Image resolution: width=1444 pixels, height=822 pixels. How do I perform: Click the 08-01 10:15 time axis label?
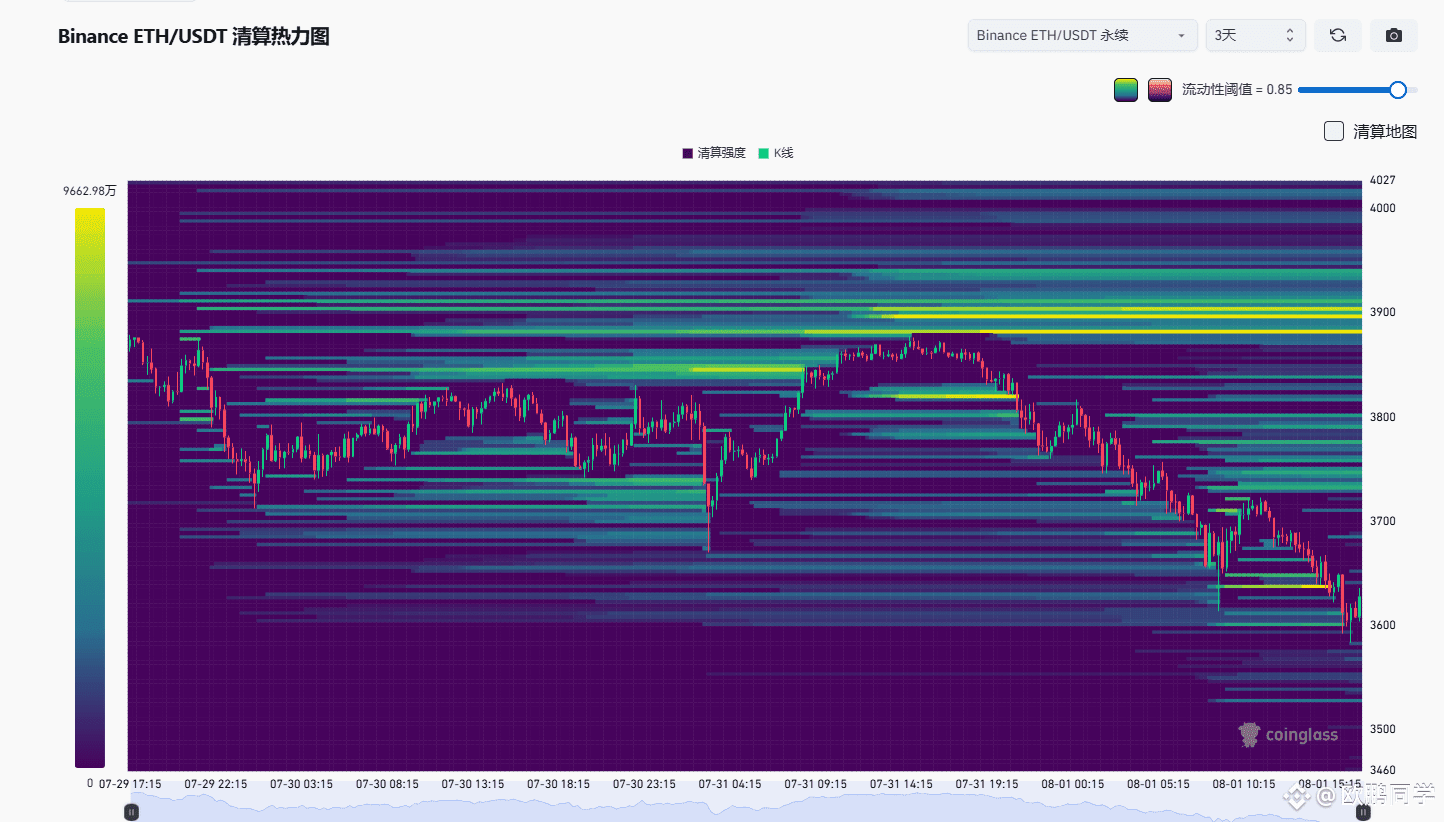tap(1244, 784)
